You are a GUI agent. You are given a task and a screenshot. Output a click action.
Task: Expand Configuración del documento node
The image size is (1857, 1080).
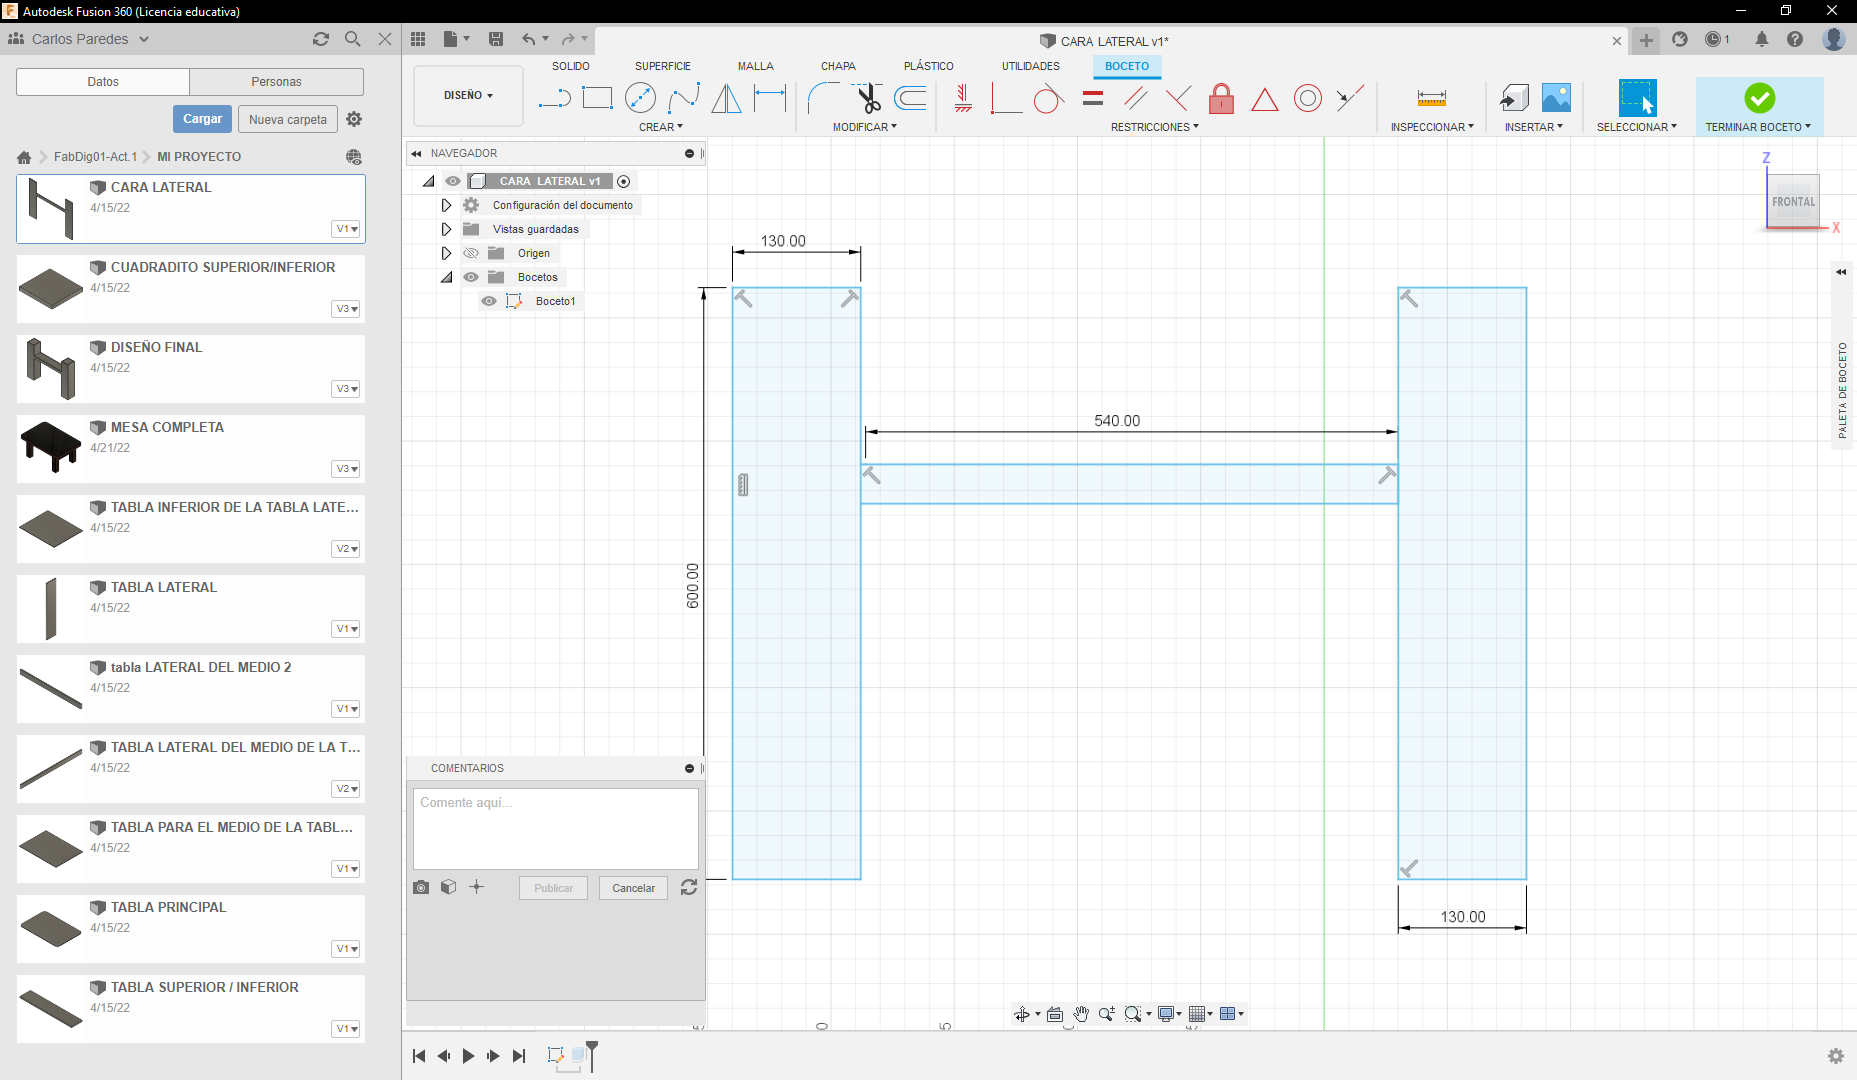[446, 205]
